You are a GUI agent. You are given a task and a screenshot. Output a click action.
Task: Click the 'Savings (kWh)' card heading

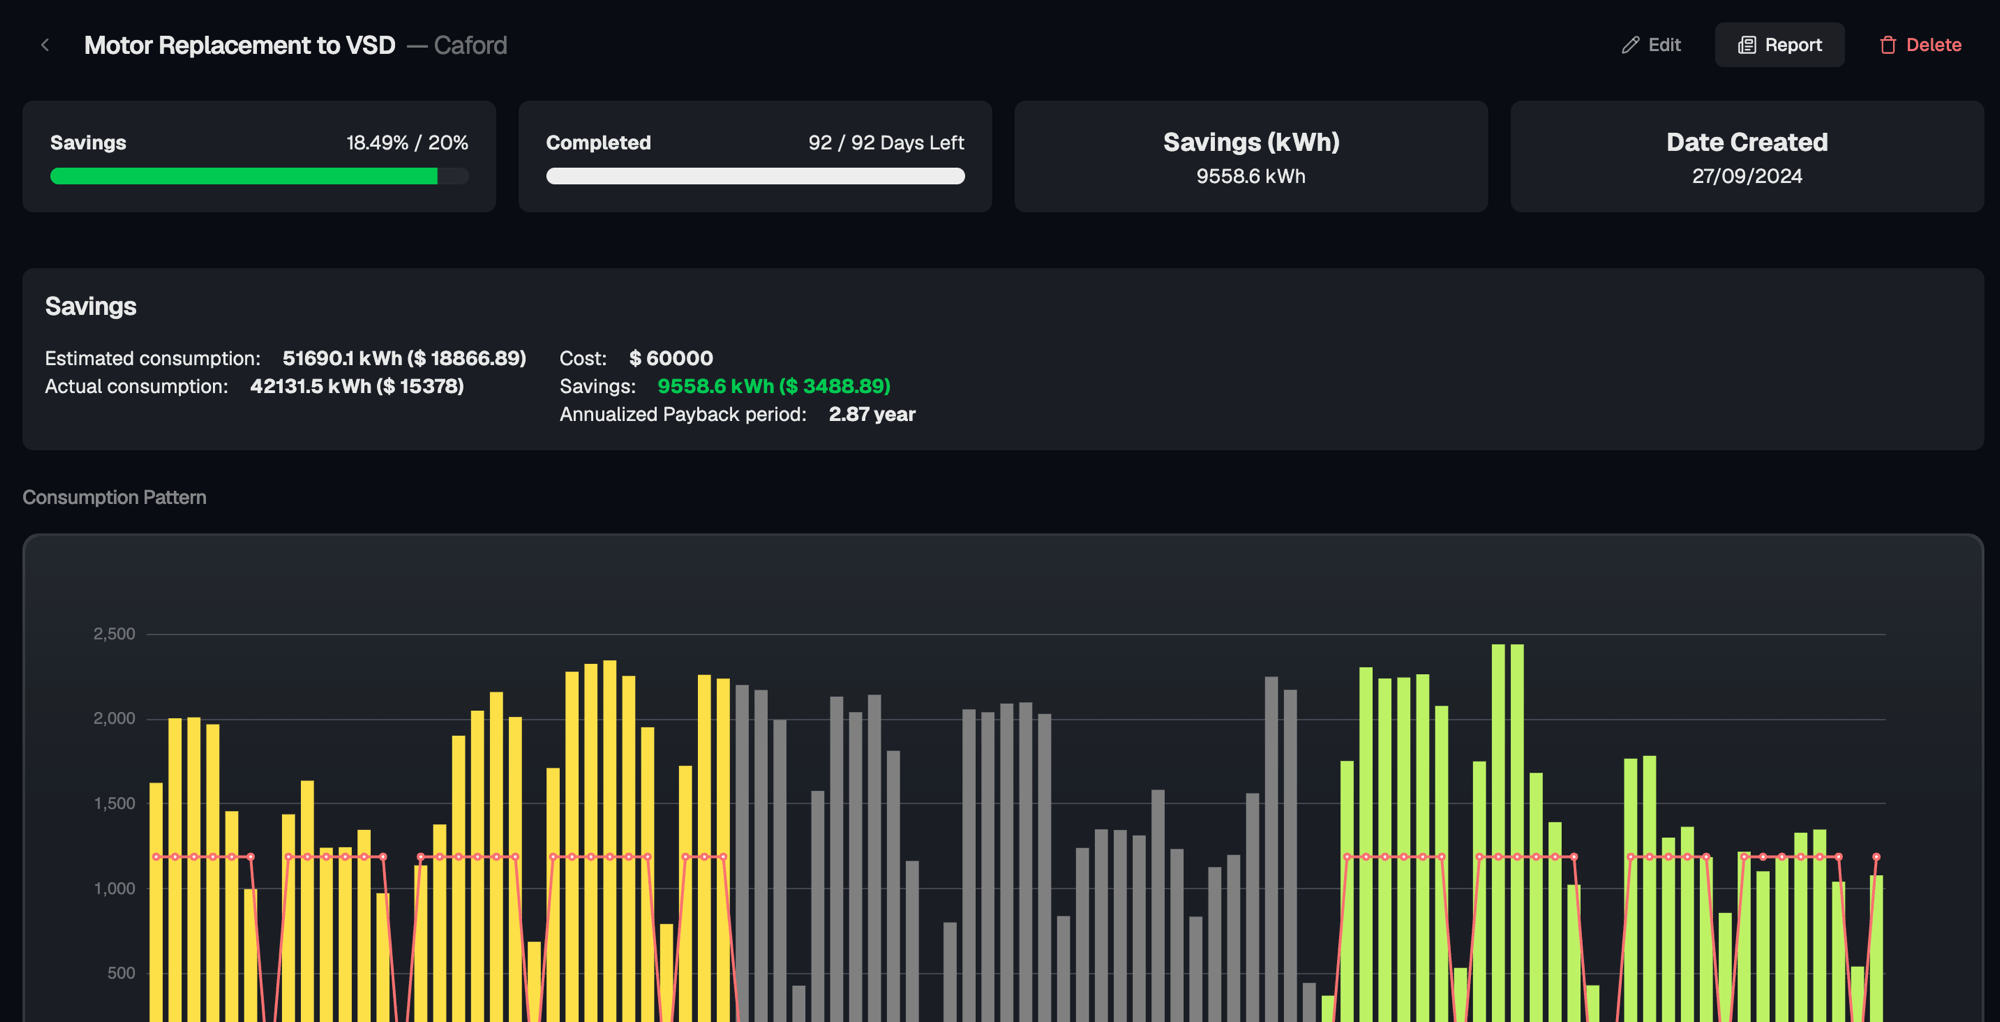(x=1251, y=142)
